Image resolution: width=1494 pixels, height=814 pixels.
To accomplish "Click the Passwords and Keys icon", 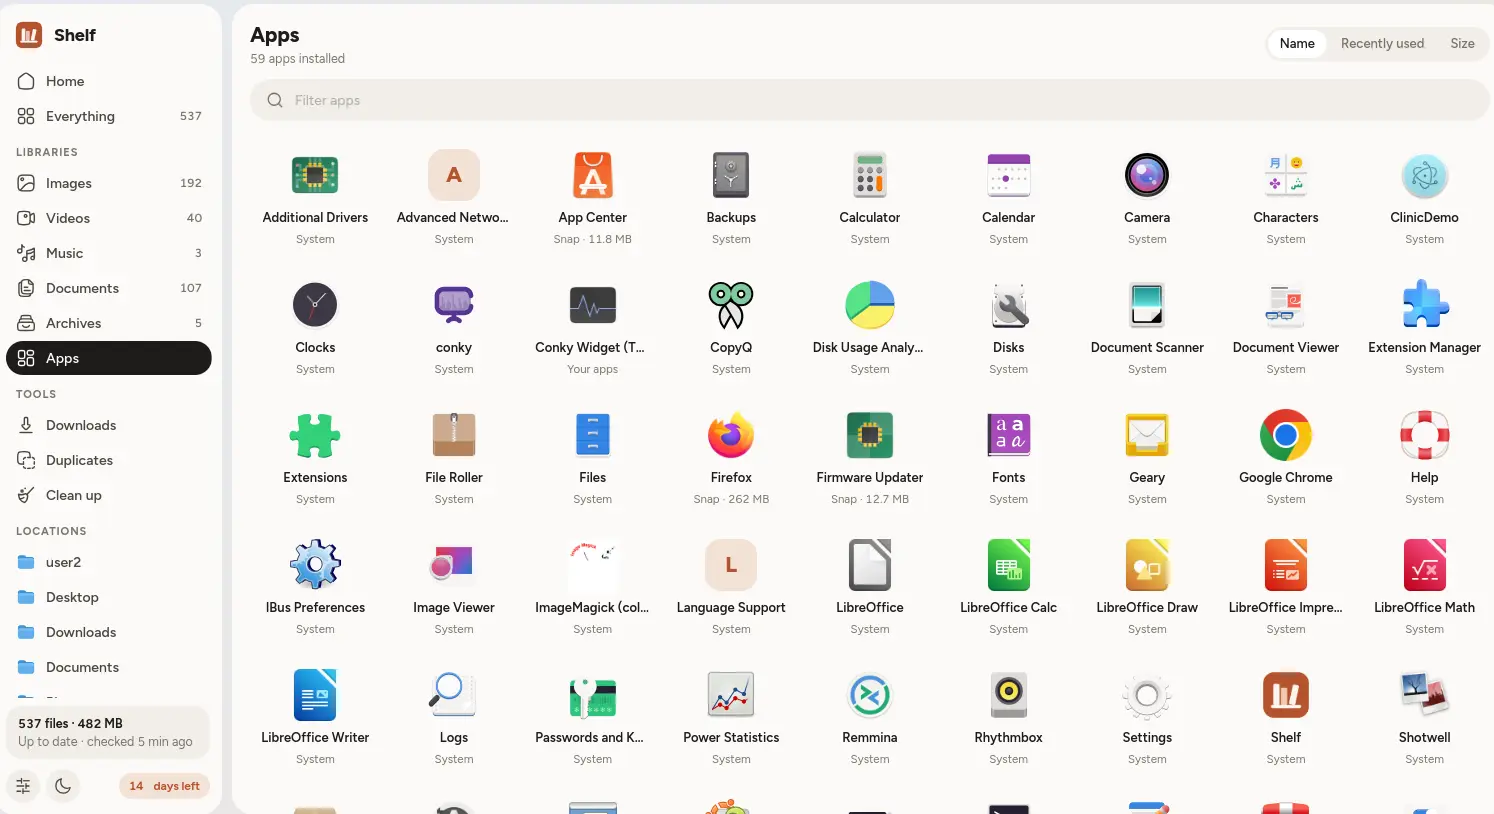I will click(593, 695).
